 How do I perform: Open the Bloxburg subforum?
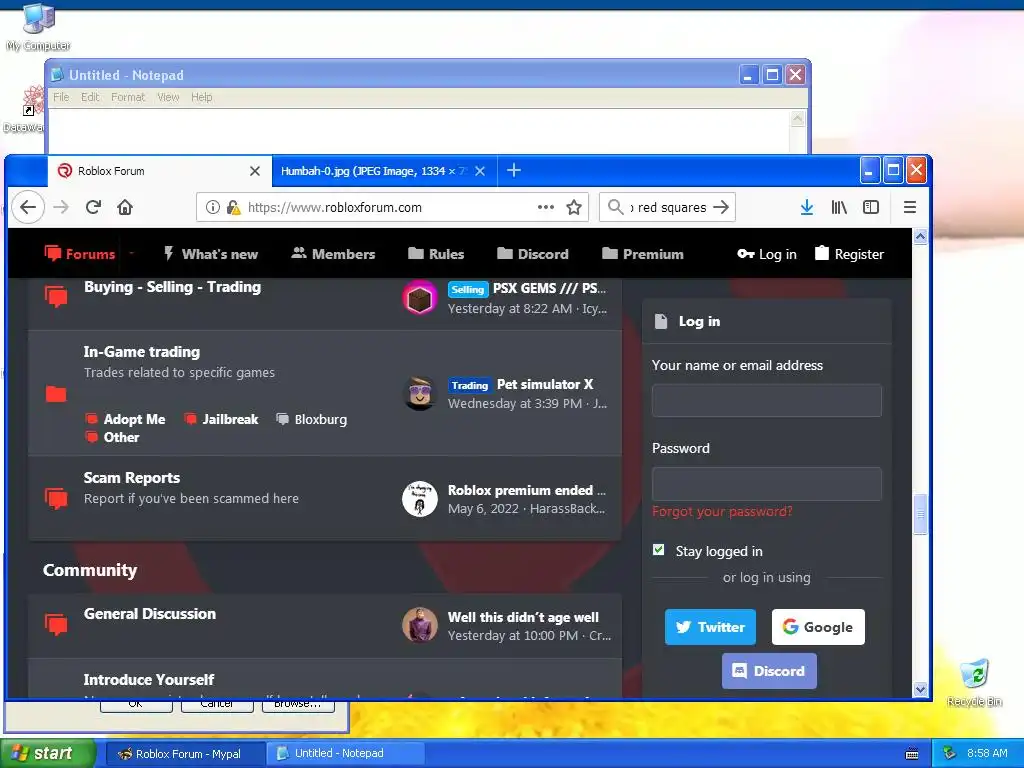pos(321,419)
